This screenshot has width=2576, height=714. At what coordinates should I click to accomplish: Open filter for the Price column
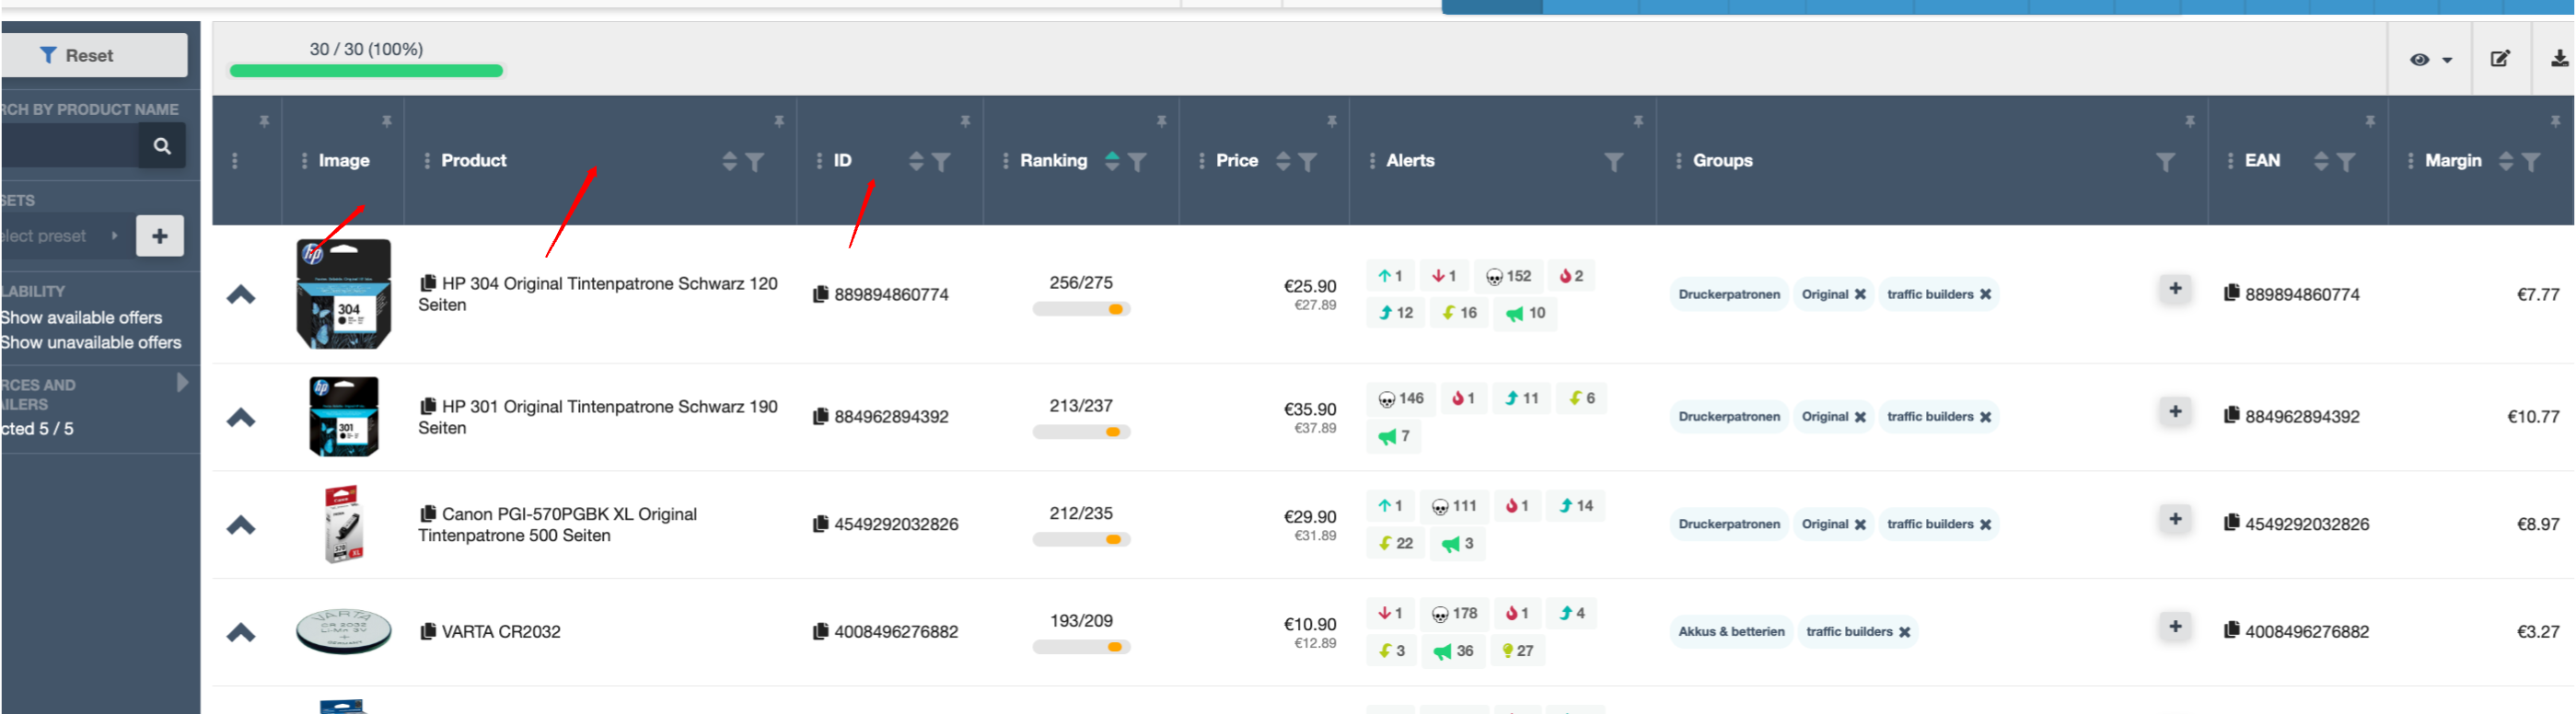[x=1307, y=162]
